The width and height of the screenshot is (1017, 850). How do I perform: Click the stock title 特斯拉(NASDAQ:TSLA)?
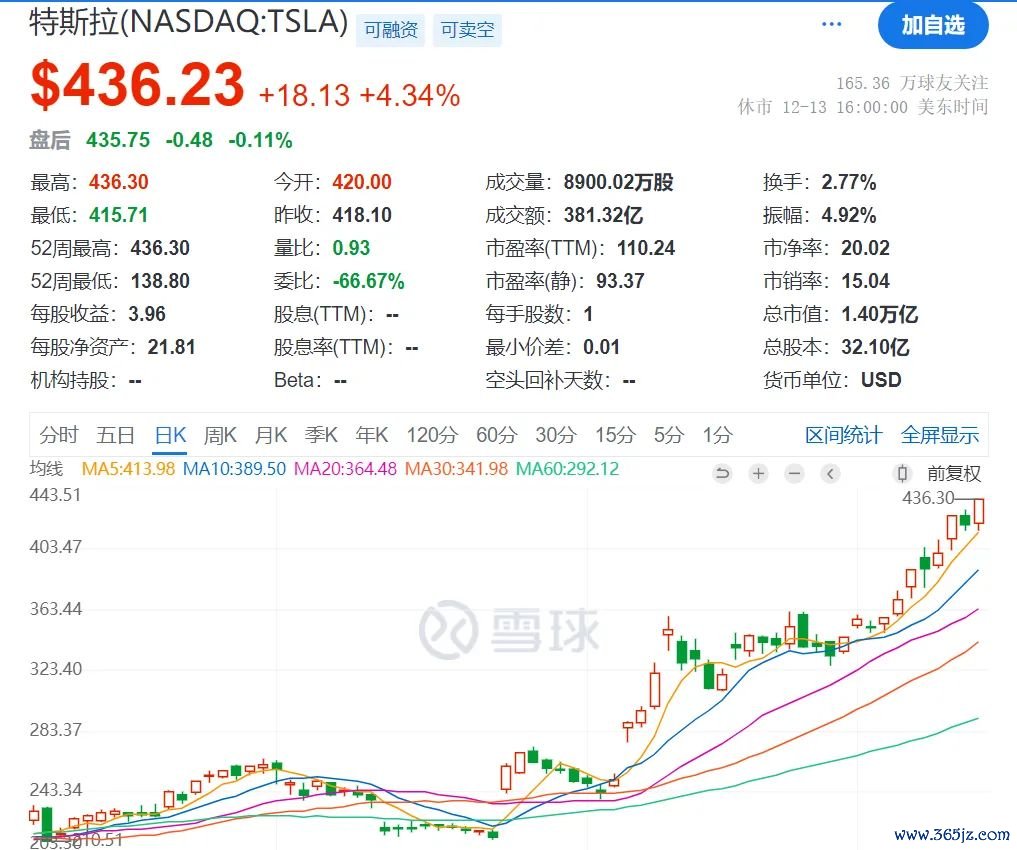coord(189,21)
